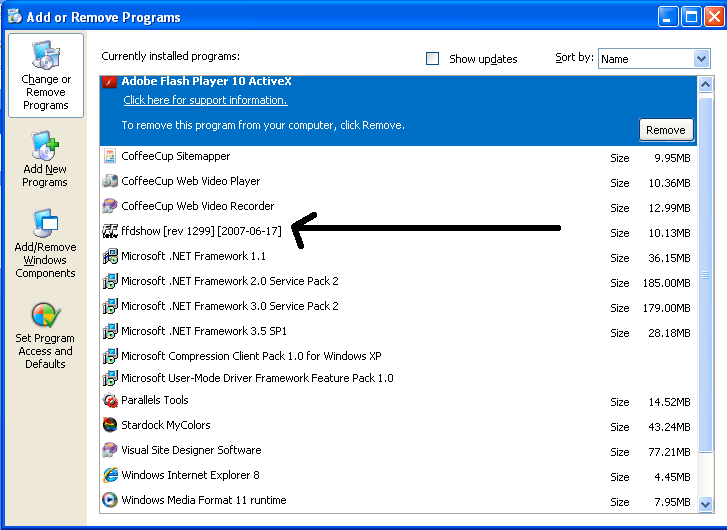Click Microsoft Compression Client Pack icon

point(109,356)
